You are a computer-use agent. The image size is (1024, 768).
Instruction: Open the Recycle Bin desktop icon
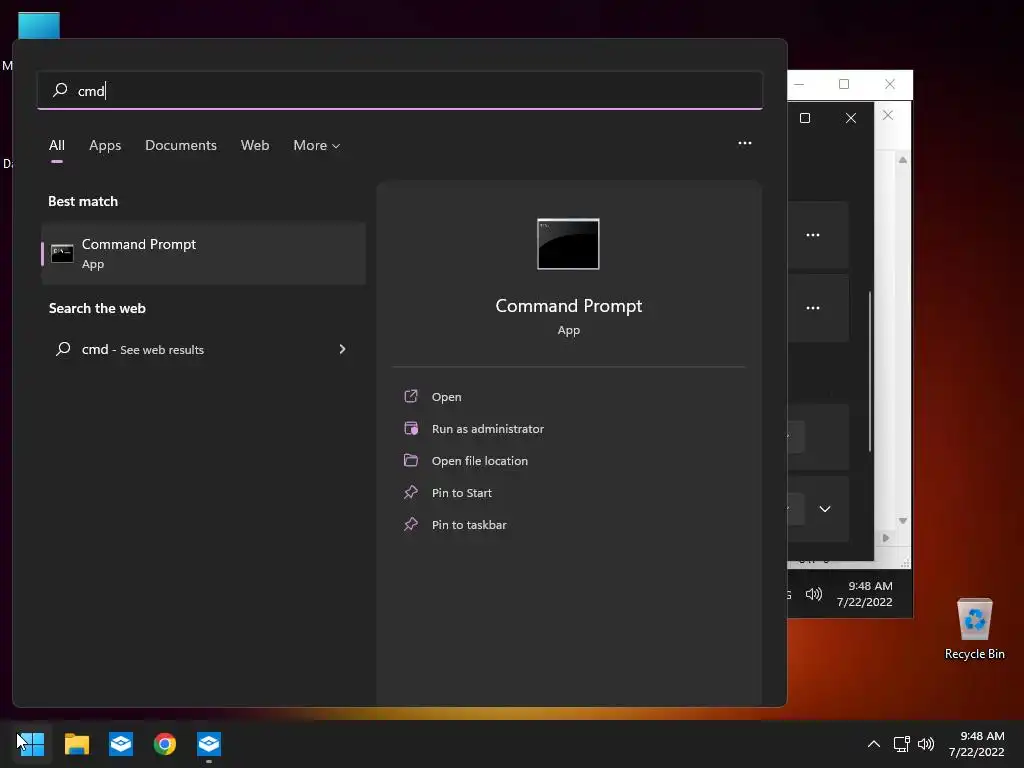pos(974,629)
